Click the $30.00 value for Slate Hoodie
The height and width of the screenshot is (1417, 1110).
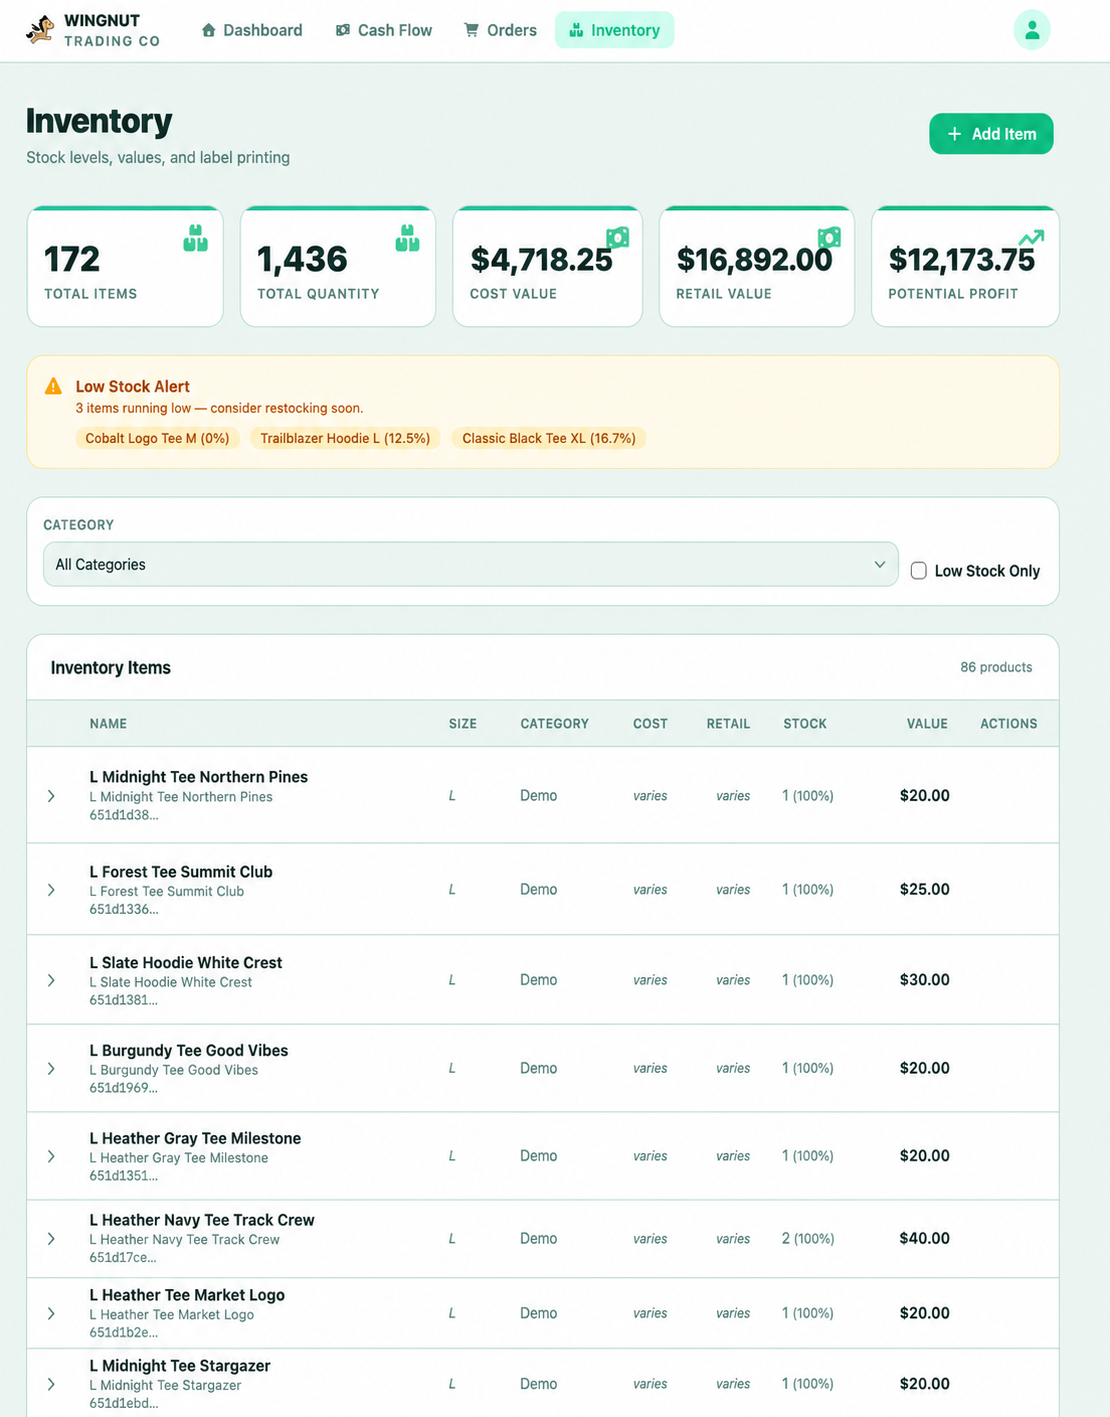click(x=924, y=980)
